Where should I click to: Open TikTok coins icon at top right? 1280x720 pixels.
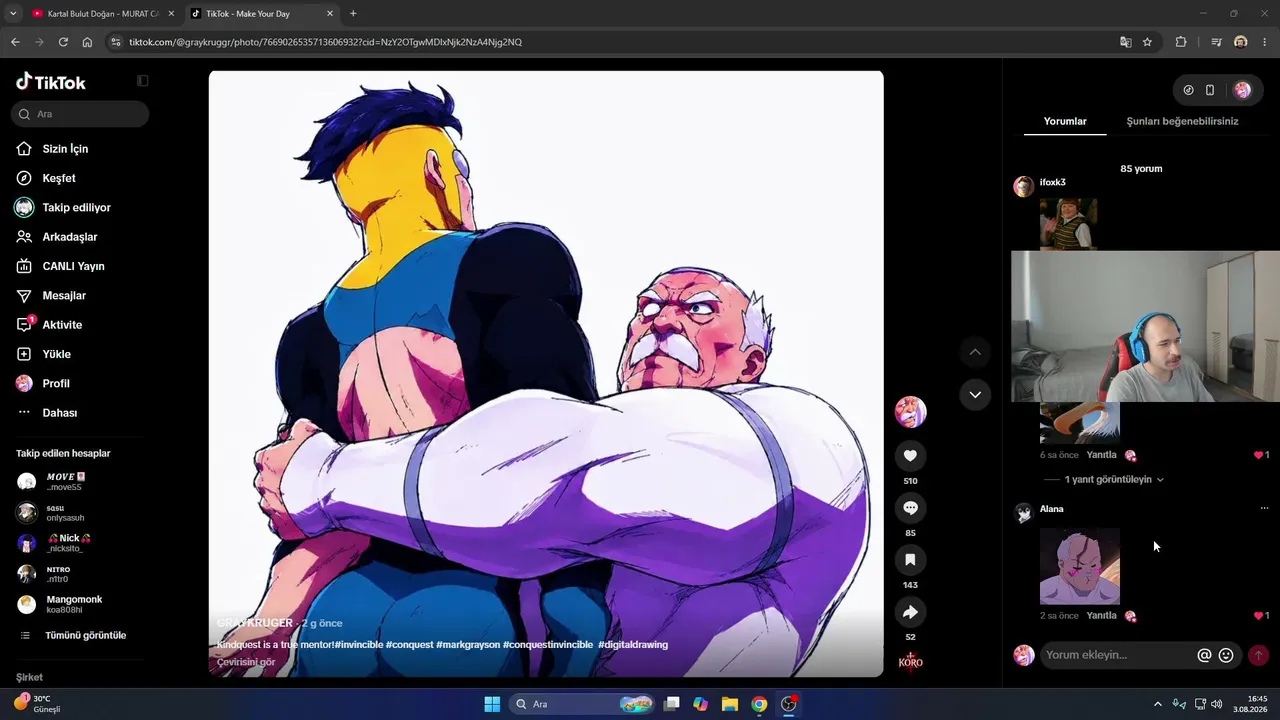click(1188, 90)
